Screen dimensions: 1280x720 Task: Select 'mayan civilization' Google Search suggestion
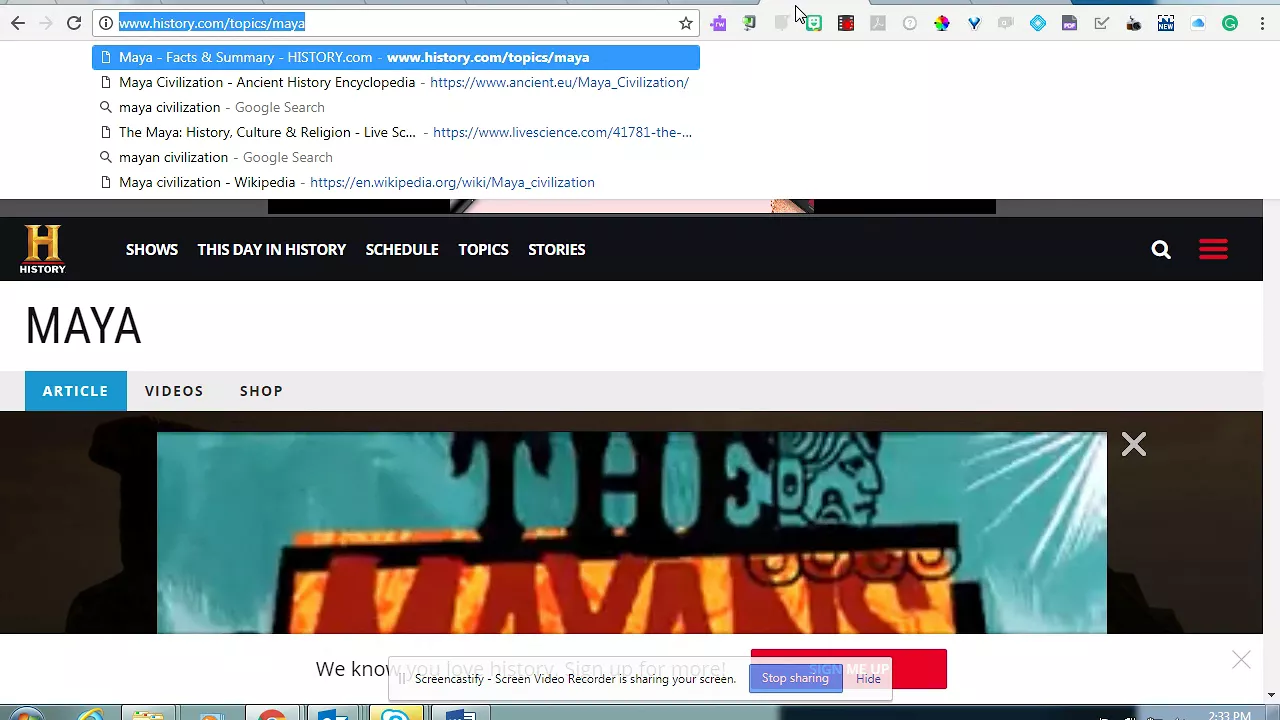(396, 157)
